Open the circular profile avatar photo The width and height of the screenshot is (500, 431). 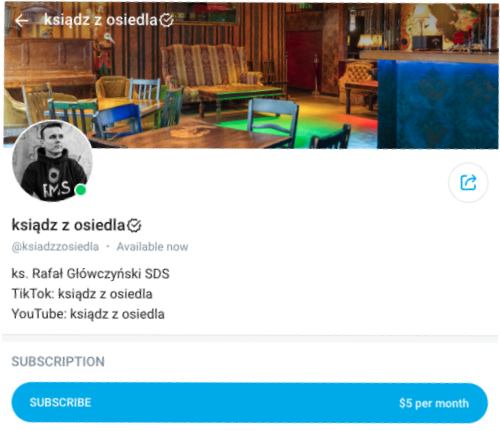(52, 161)
